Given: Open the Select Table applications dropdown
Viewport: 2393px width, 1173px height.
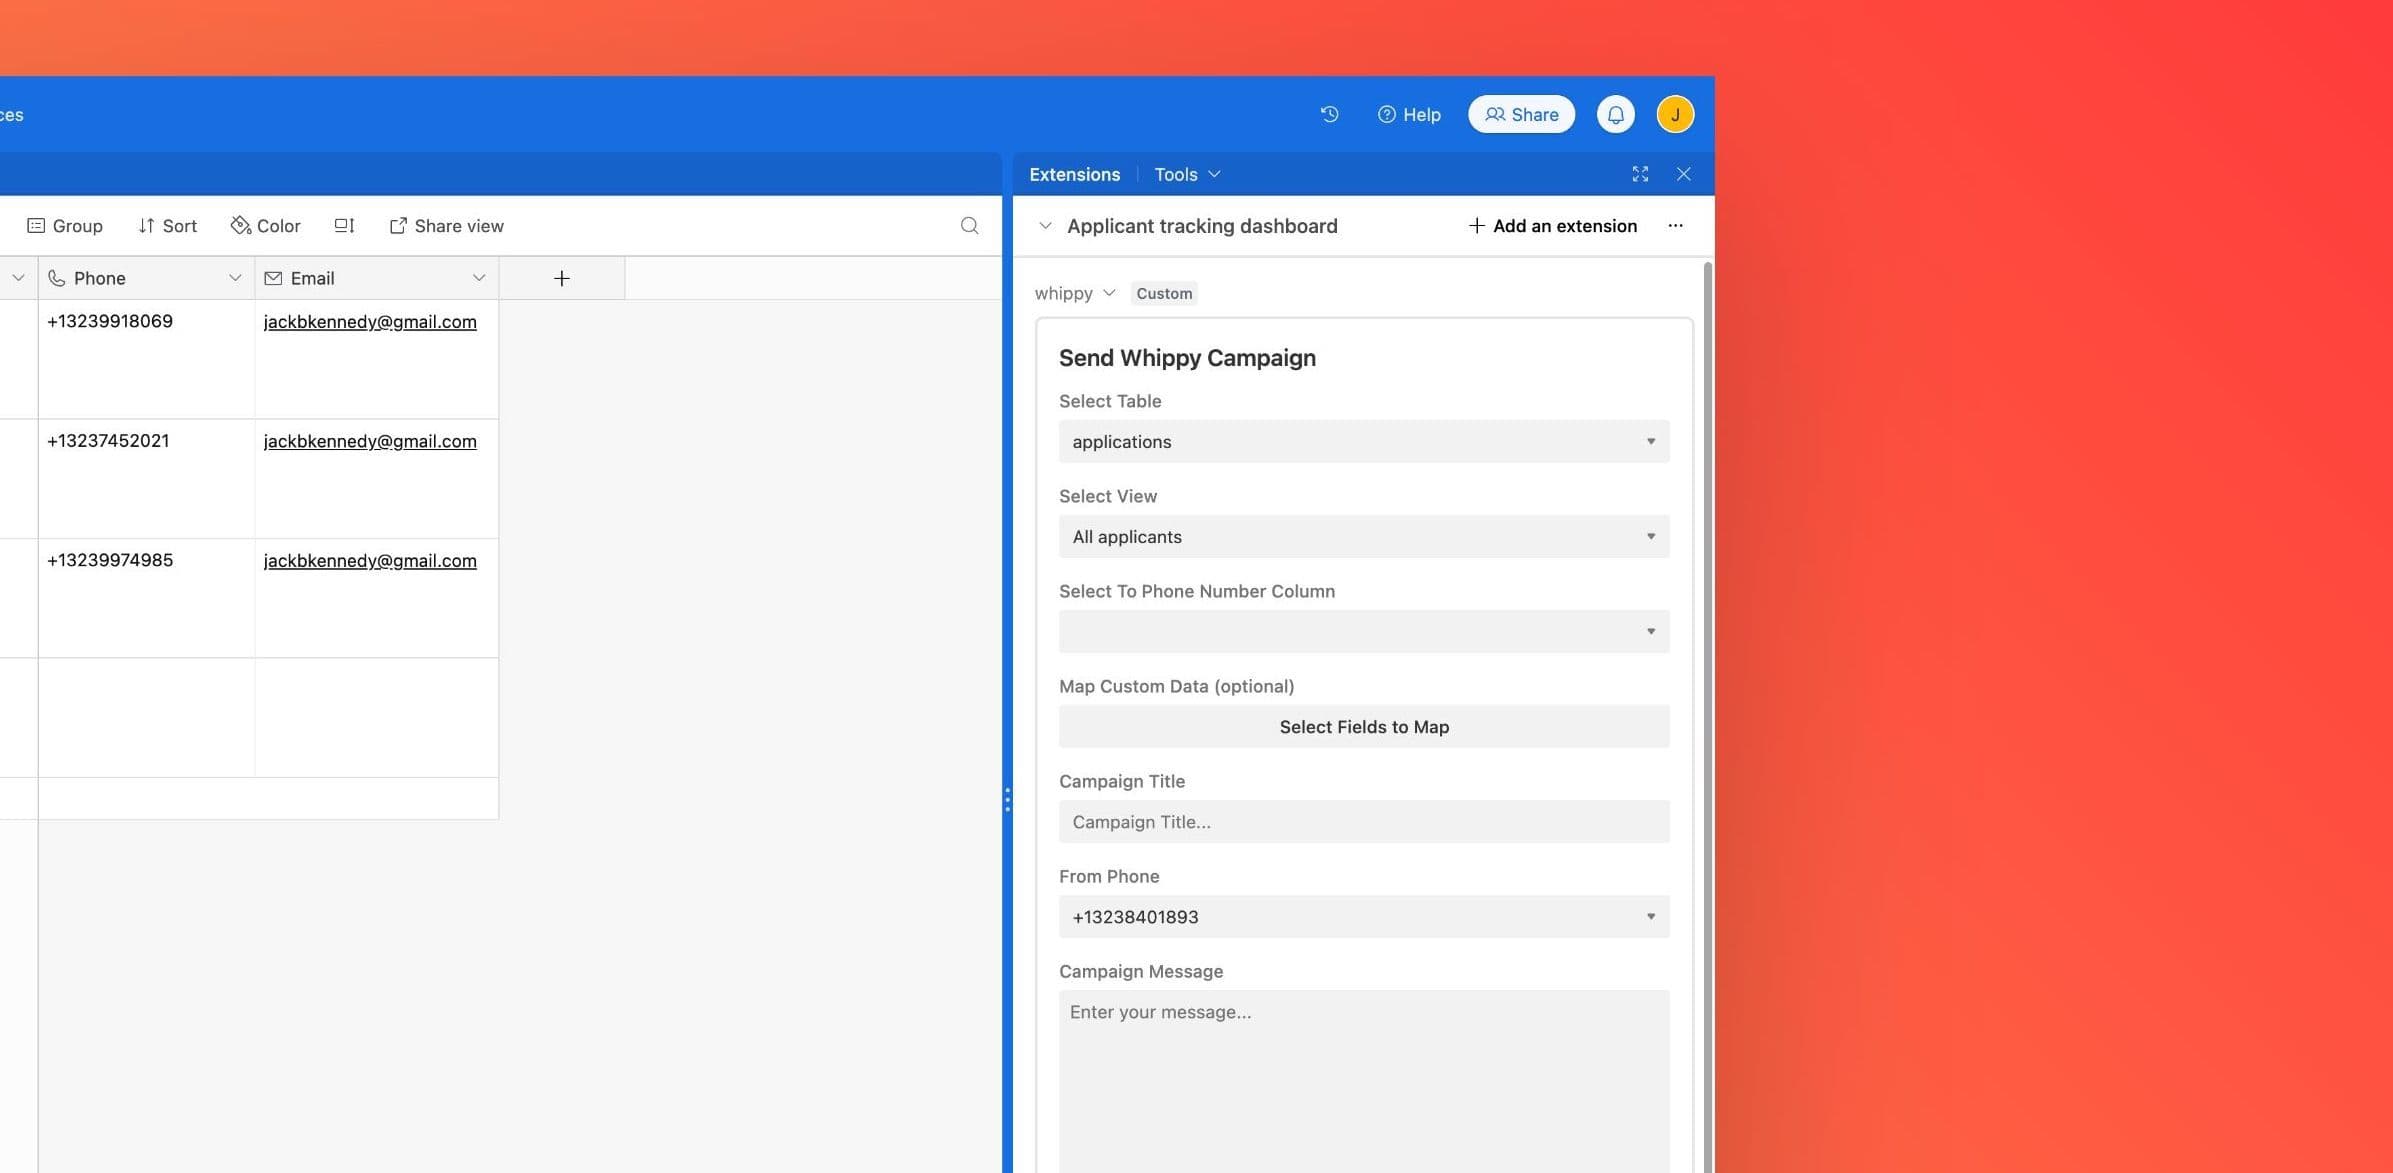Looking at the screenshot, I should [x=1363, y=441].
